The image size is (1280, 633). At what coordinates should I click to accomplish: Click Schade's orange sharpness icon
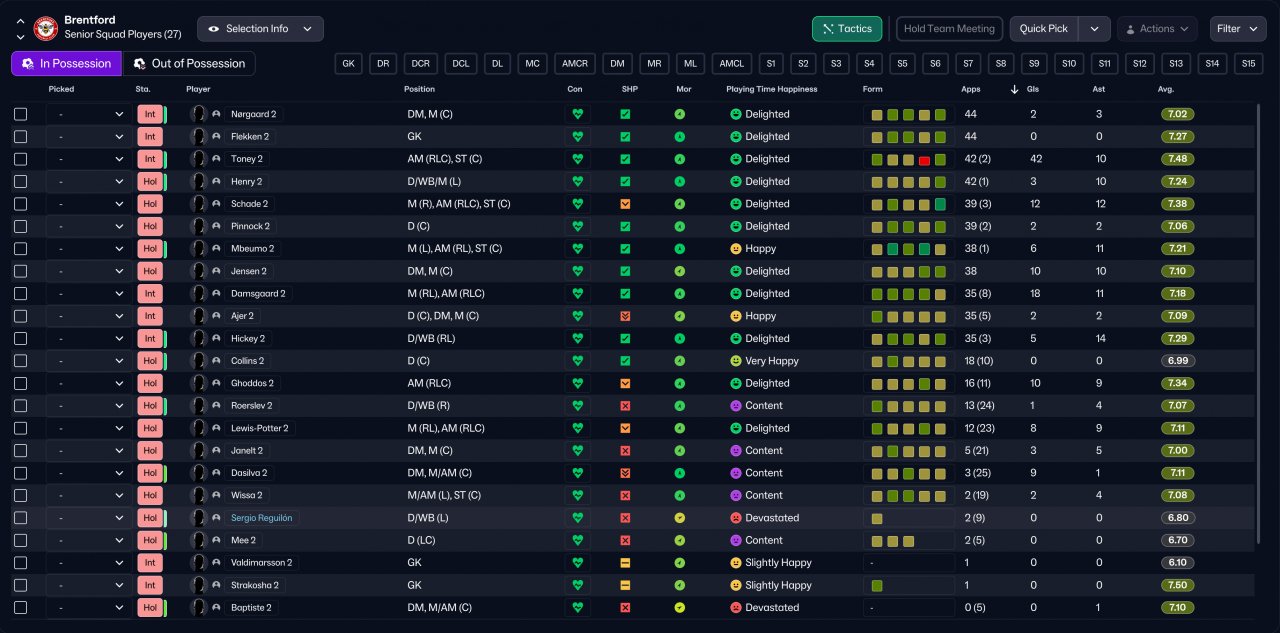pos(625,204)
